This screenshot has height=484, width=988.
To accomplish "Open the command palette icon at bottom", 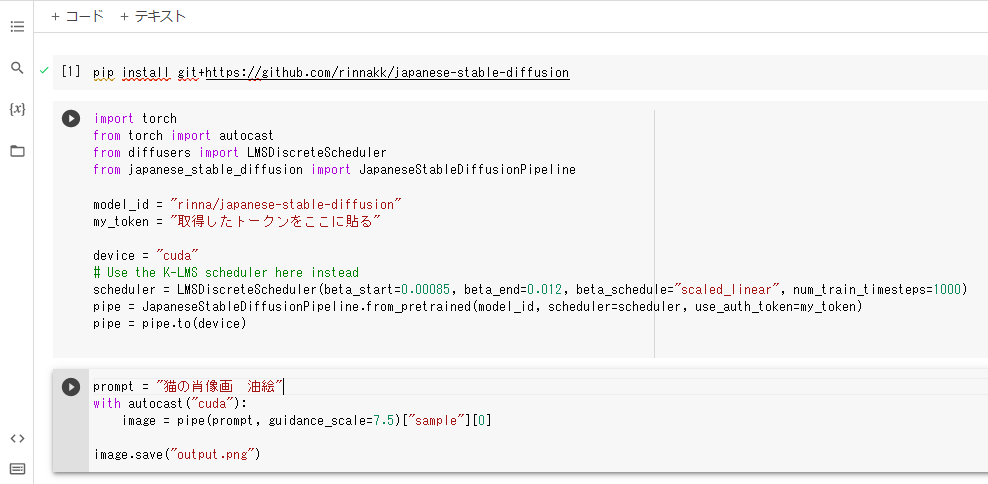I will pyautogui.click(x=17, y=468).
